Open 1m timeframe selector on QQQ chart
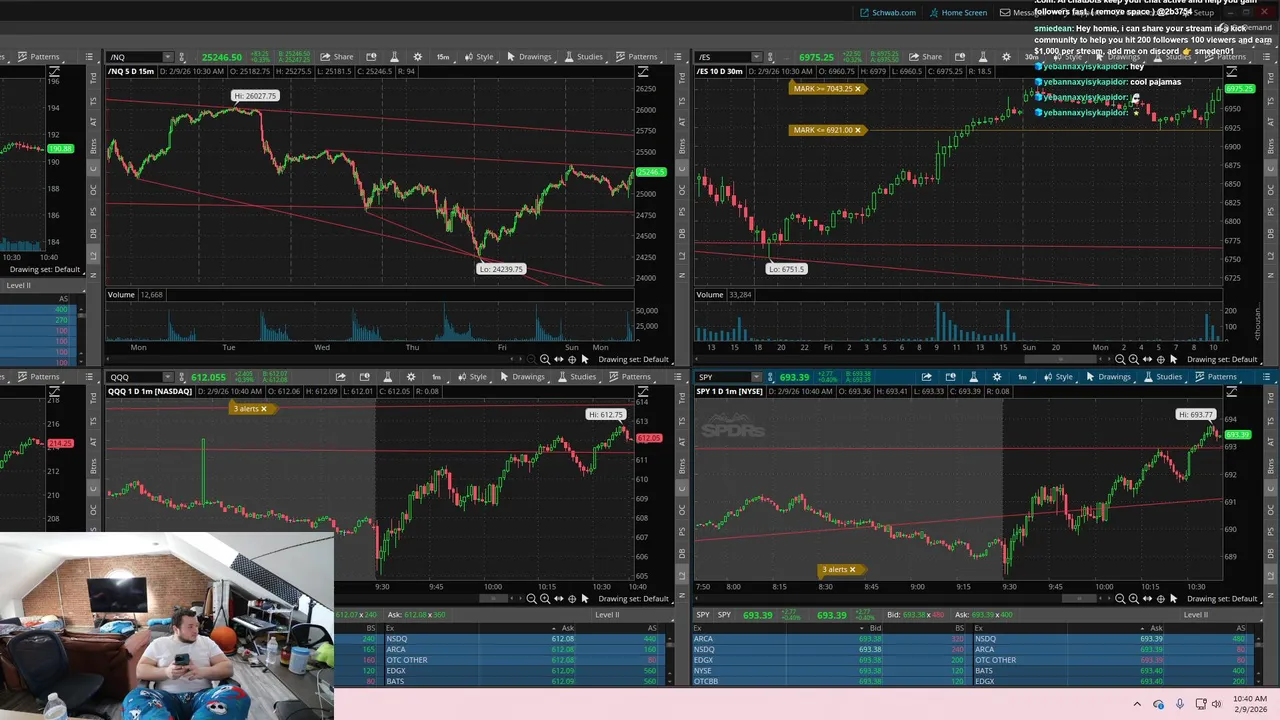Image resolution: width=1280 pixels, height=720 pixels. click(x=437, y=377)
